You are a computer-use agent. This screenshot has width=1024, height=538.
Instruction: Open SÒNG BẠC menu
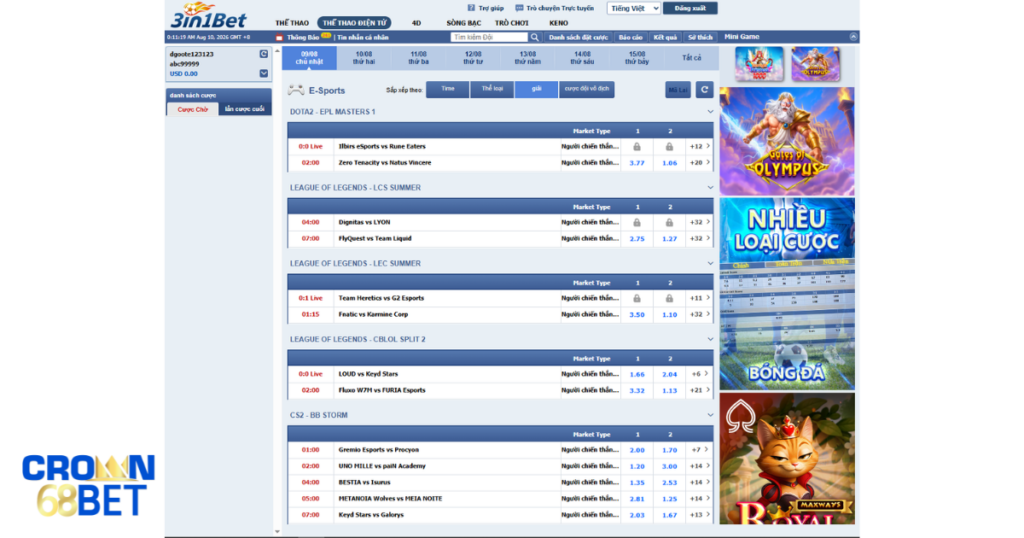click(464, 23)
